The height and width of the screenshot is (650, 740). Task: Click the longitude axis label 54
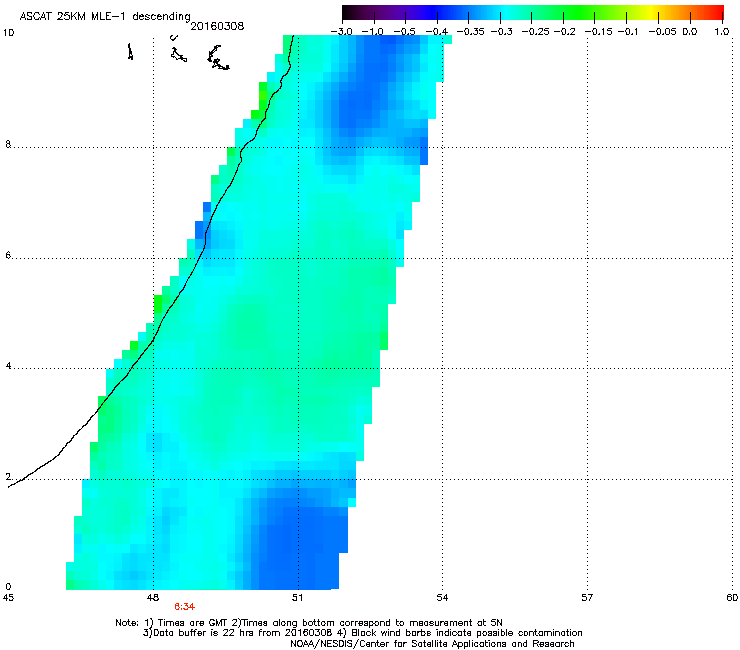[442, 598]
